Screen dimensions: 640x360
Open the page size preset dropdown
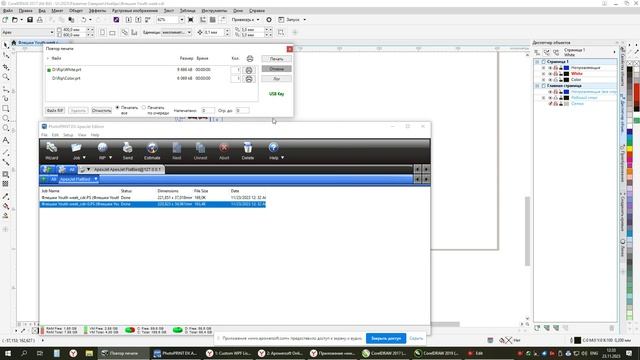pos(52,32)
